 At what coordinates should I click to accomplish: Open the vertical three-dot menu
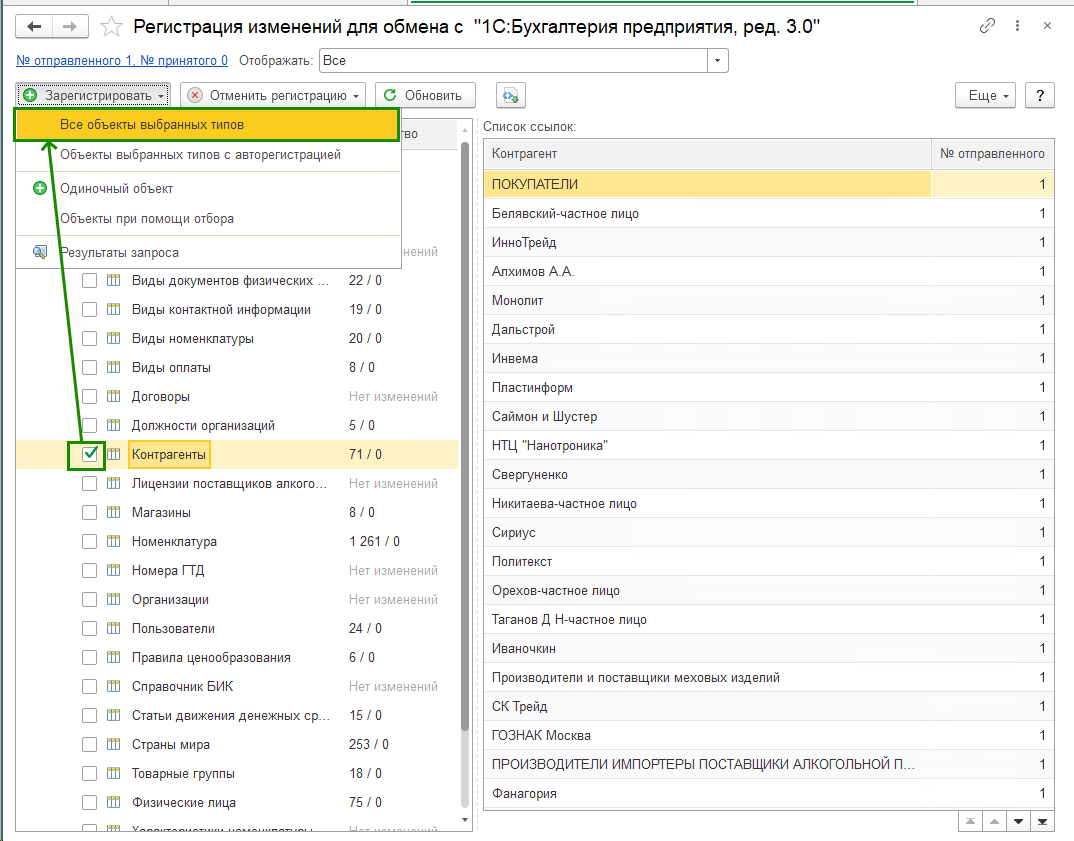click(x=1017, y=26)
